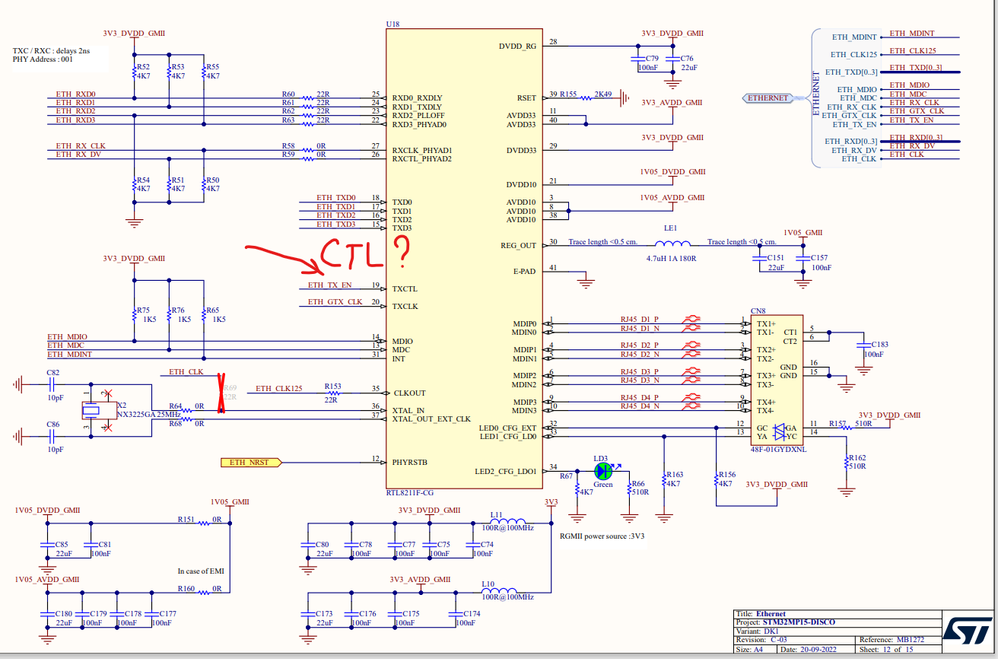Select resistor label R52
The width and height of the screenshot is (998, 659).
click(x=143, y=67)
